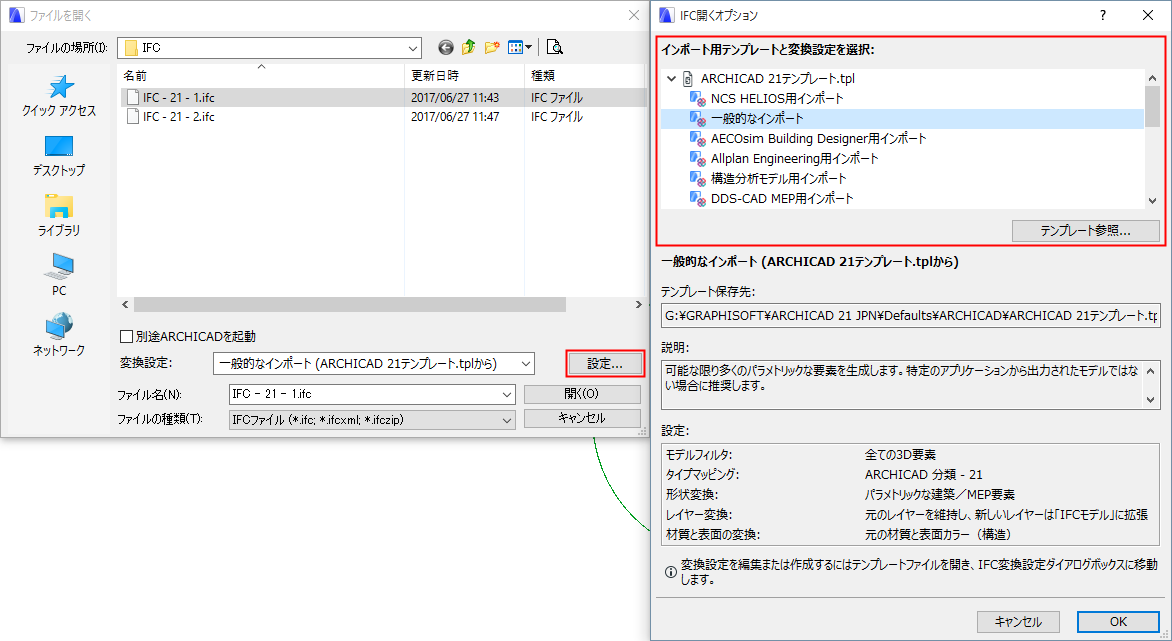Select Allplan Engineering用インポート entry
This screenshot has height=641, width=1172.
795,158
